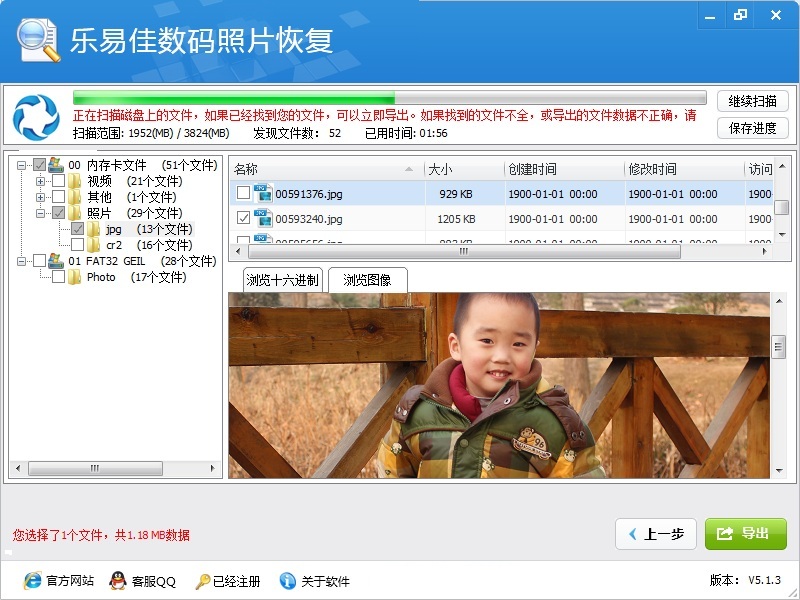Click the Photo folder icon under FAT32 GEIL
Viewport: 800px width, 600px height.
pos(74,277)
